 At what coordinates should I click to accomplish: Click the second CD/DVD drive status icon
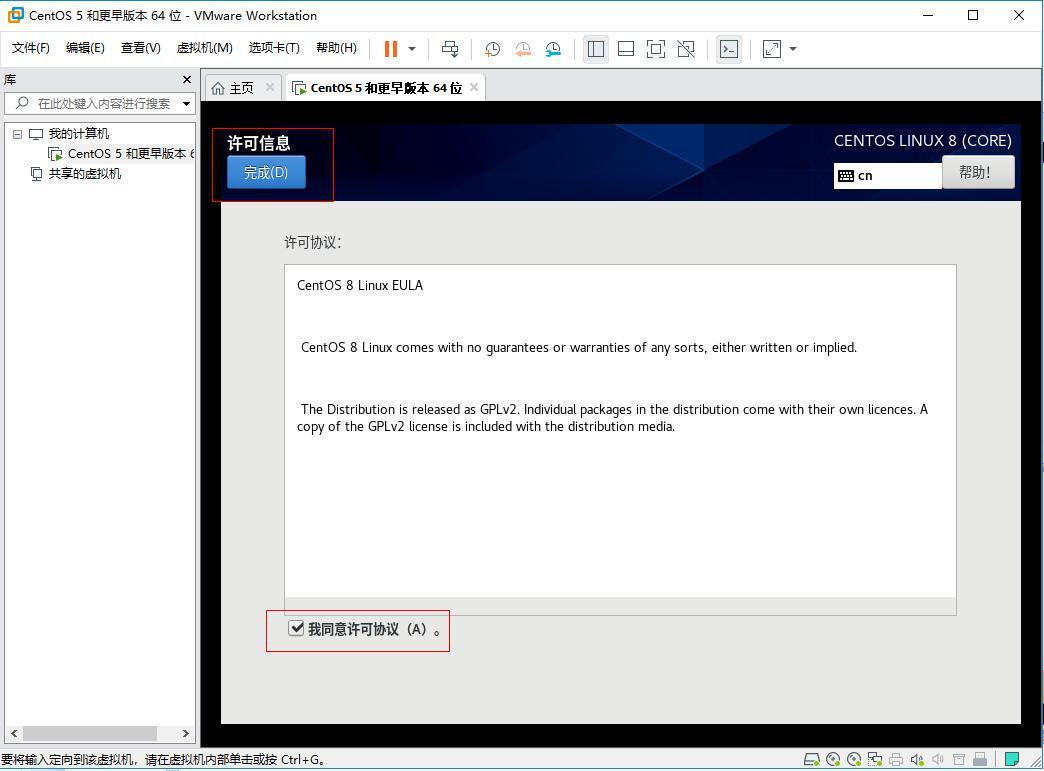click(854, 759)
